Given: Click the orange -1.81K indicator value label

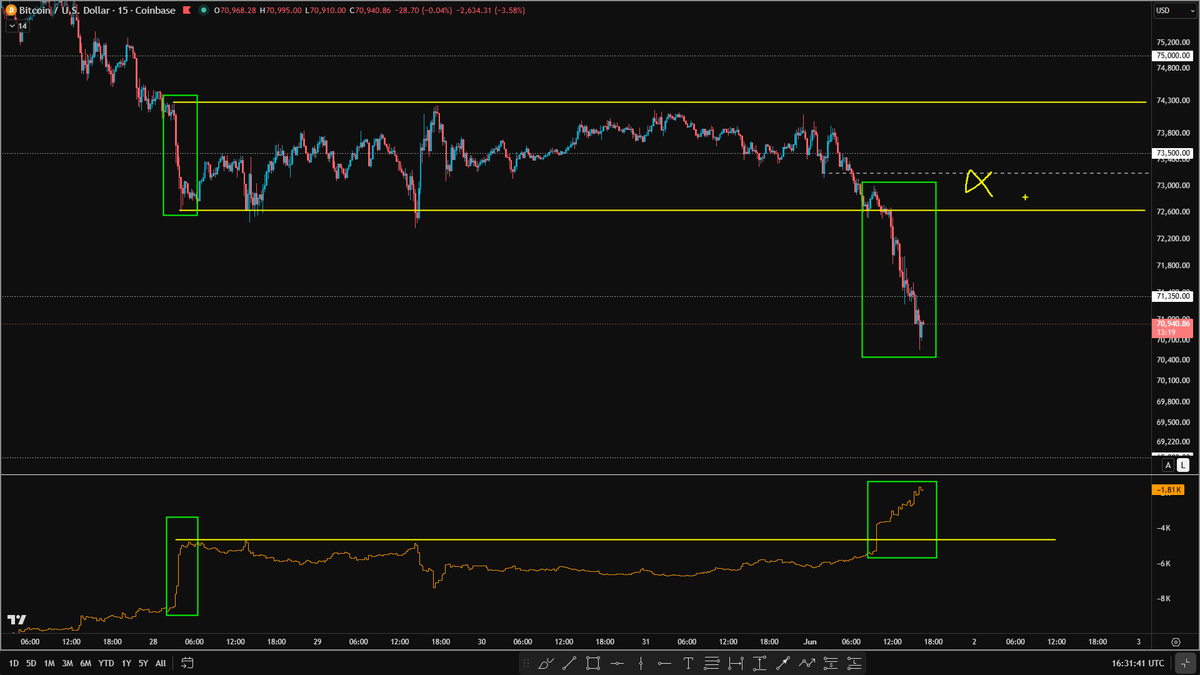Looking at the screenshot, I should pyautogui.click(x=1168, y=490).
